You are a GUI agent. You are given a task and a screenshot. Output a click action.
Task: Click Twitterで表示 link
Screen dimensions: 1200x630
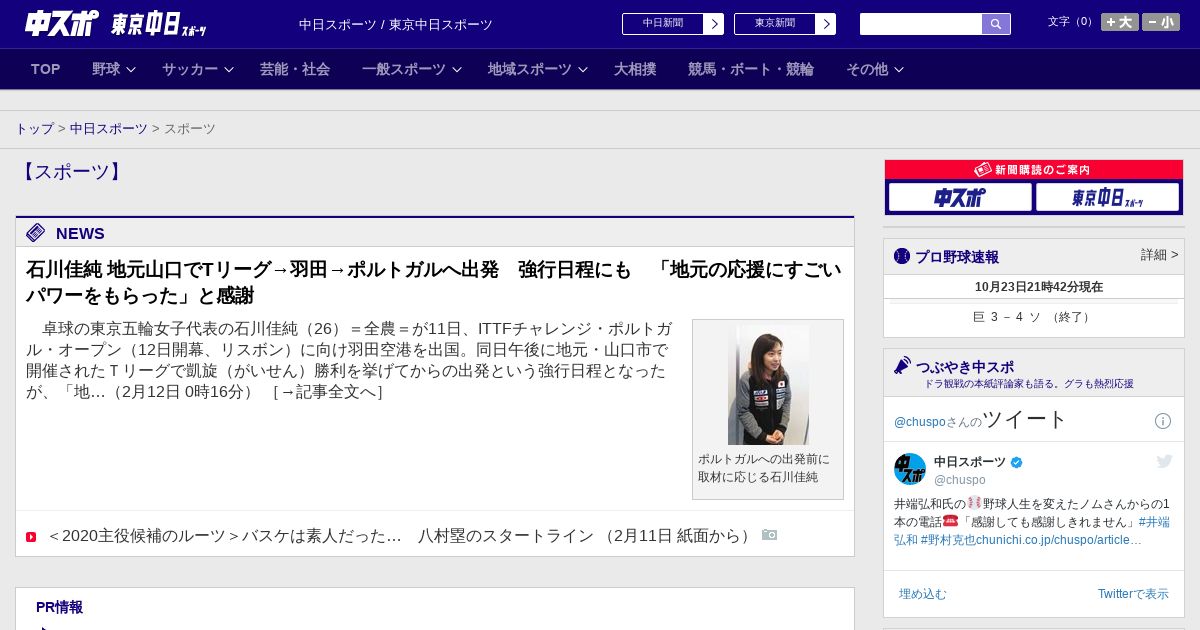tap(1133, 594)
